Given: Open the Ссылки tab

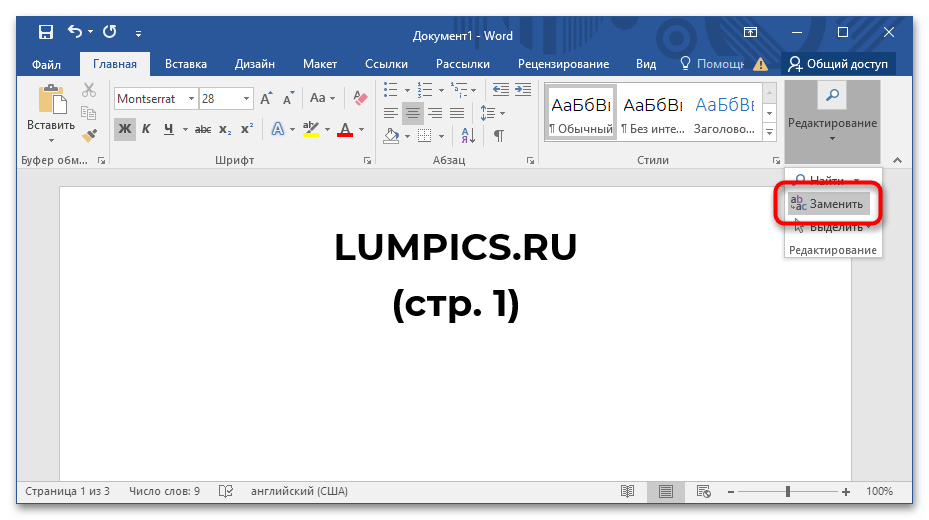Looking at the screenshot, I should 386,64.
